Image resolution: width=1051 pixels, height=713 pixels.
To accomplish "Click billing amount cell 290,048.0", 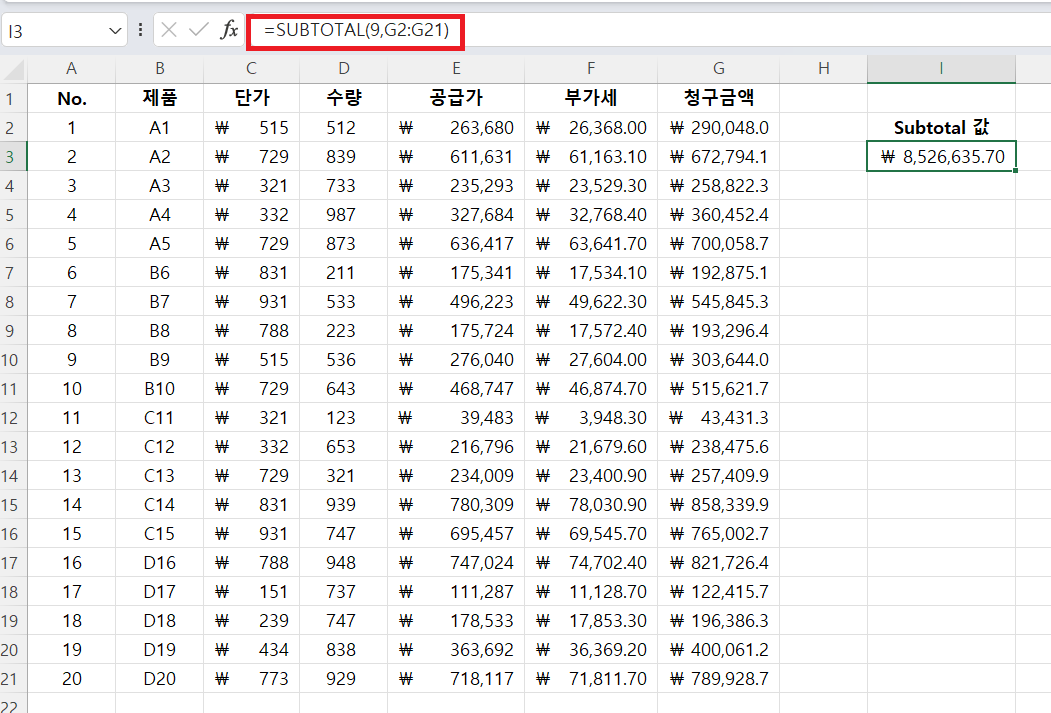I will pyautogui.click(x=719, y=127).
